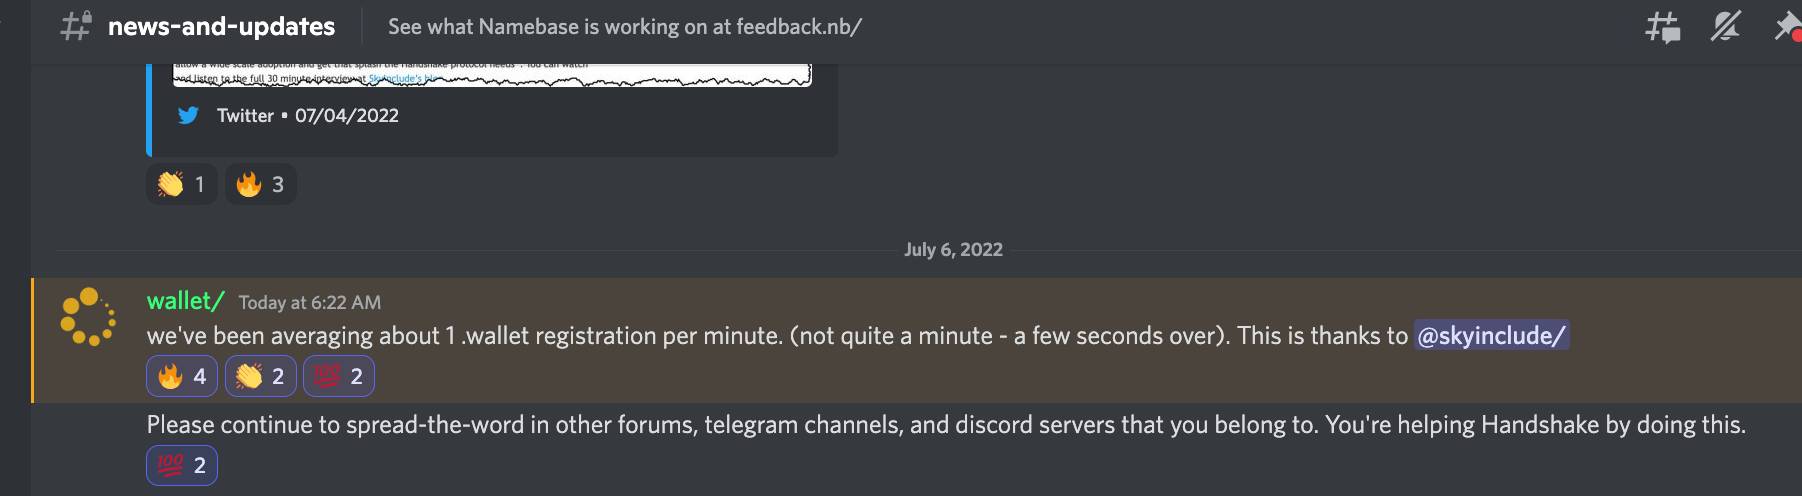Click the hash icon beside news-and-updates
Screen dimensions: 1802x496
point(77,26)
